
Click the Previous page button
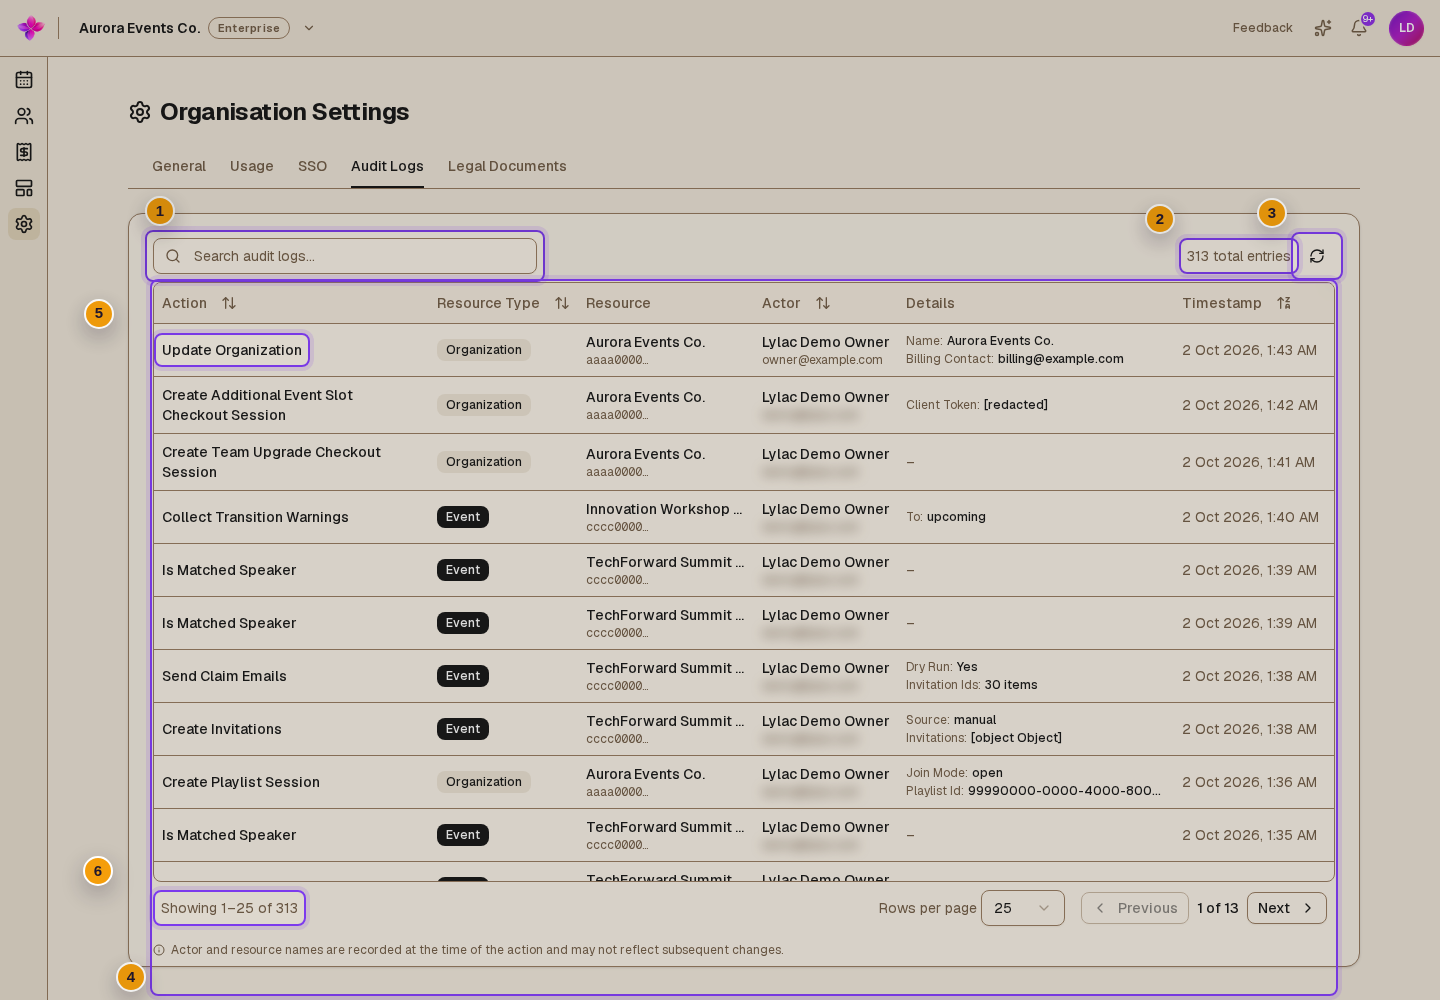(1135, 908)
